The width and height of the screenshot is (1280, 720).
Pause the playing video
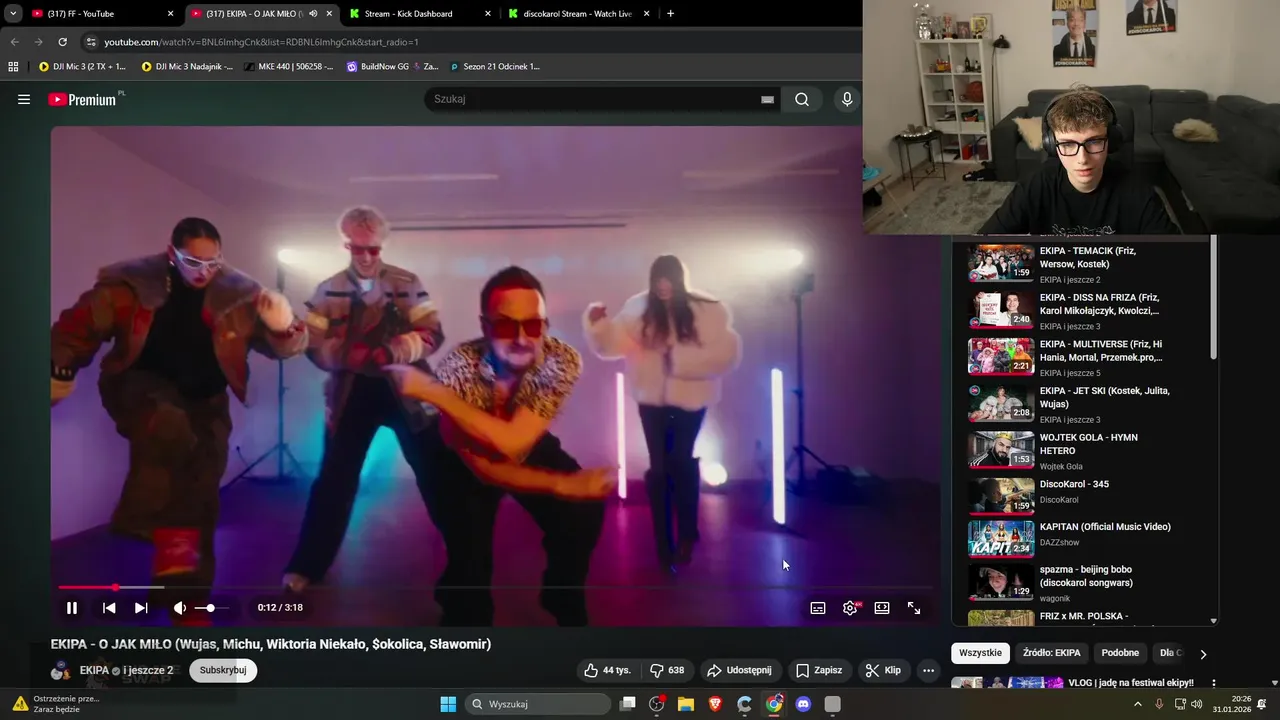72,607
